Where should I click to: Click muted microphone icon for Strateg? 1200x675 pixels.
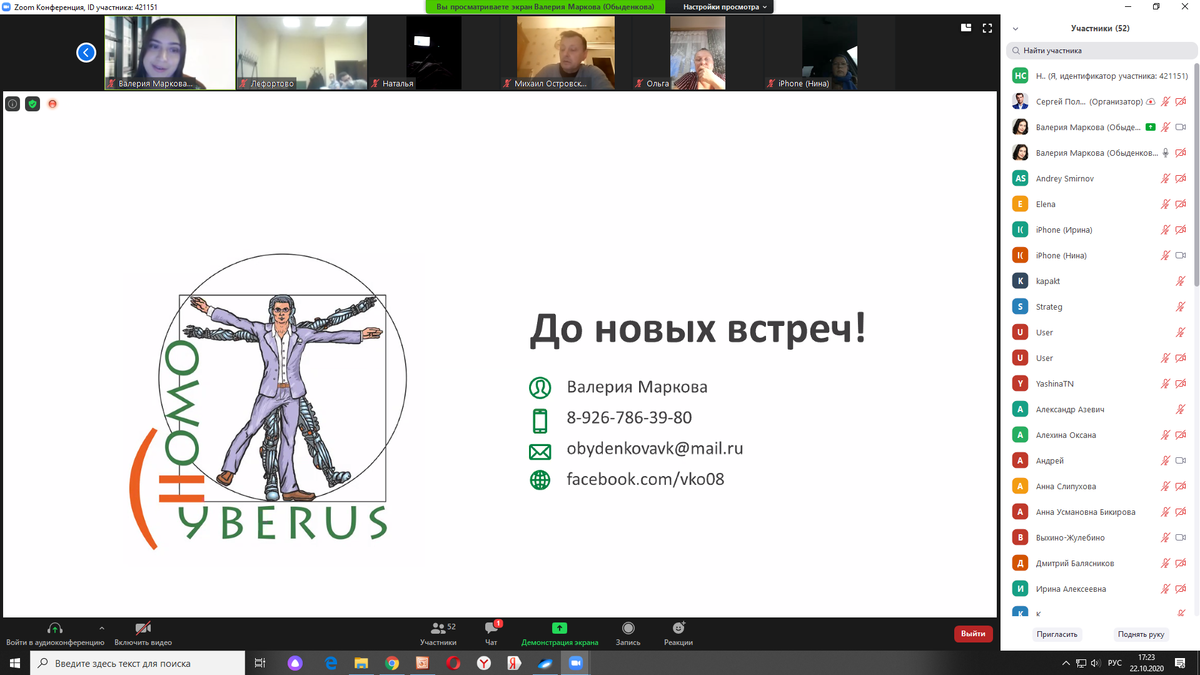tap(1181, 307)
